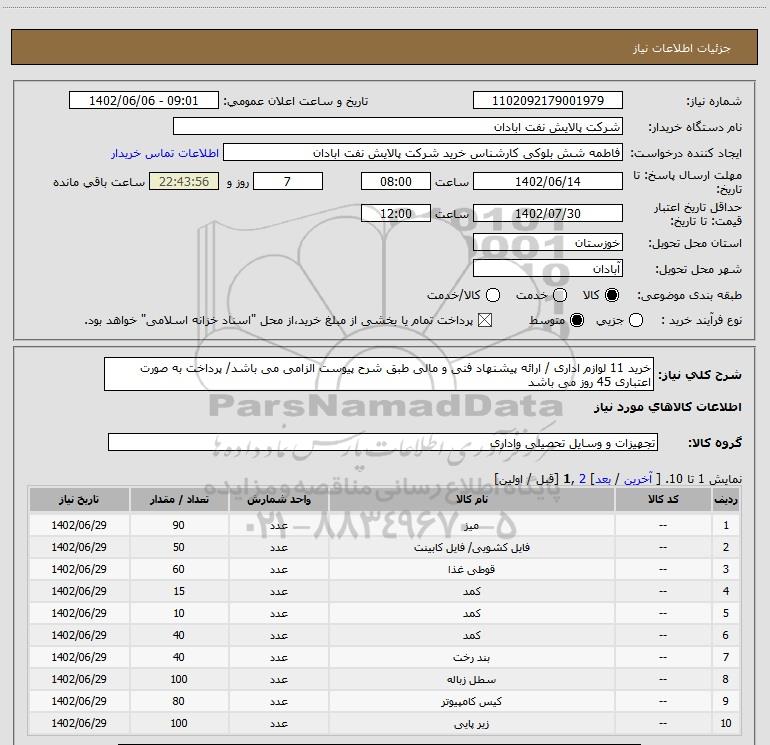Select the کالا/خدمت radio button
This screenshot has width=770, height=745.
[x=493, y=295]
